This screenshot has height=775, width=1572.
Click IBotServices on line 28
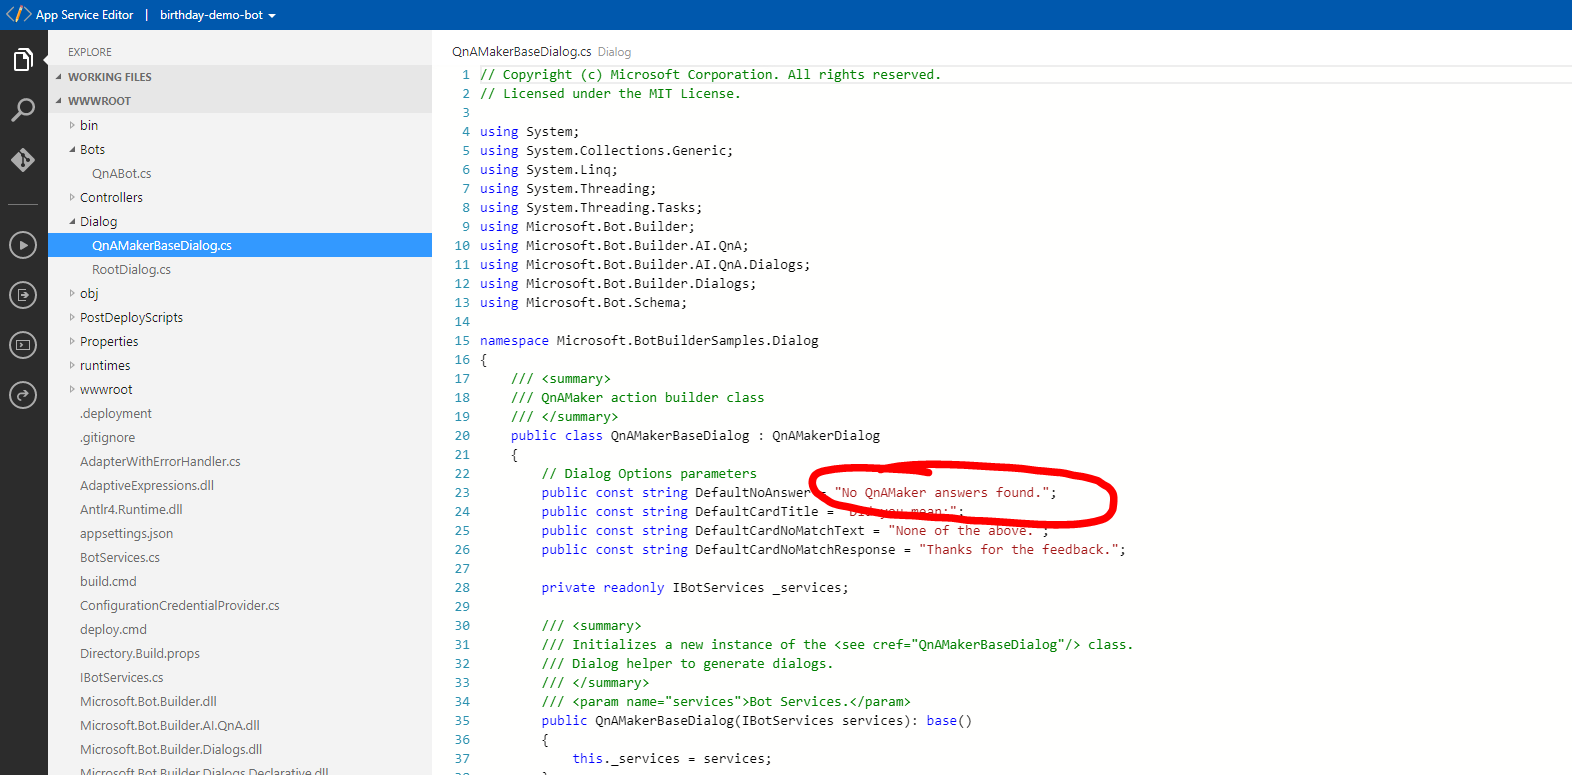pyautogui.click(x=718, y=587)
